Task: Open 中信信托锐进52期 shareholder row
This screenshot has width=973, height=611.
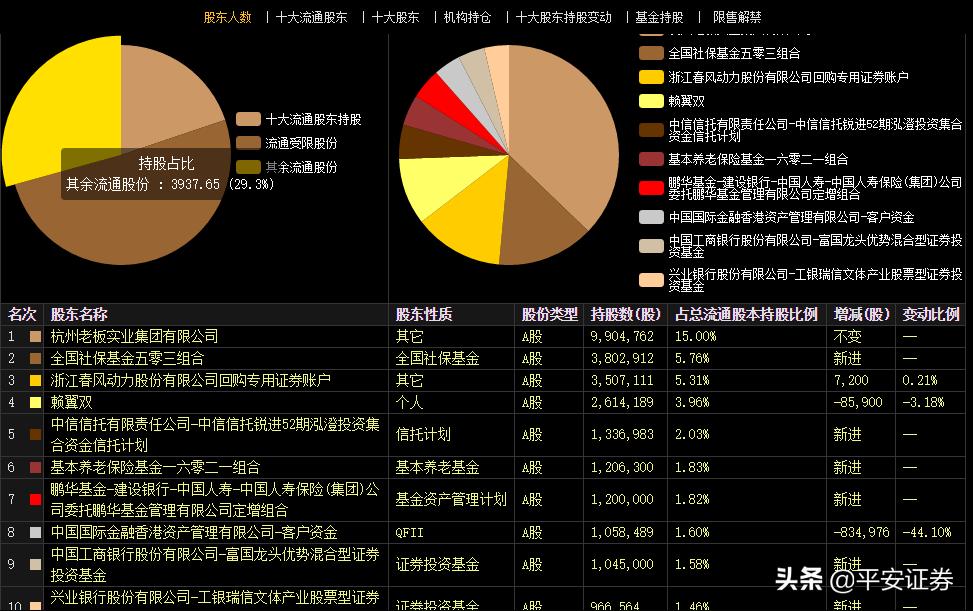Action: tap(215, 435)
